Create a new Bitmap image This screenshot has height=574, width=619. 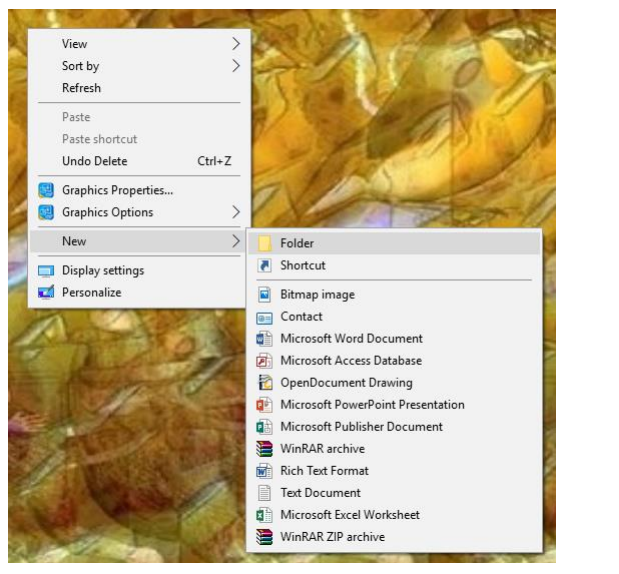coord(394,295)
